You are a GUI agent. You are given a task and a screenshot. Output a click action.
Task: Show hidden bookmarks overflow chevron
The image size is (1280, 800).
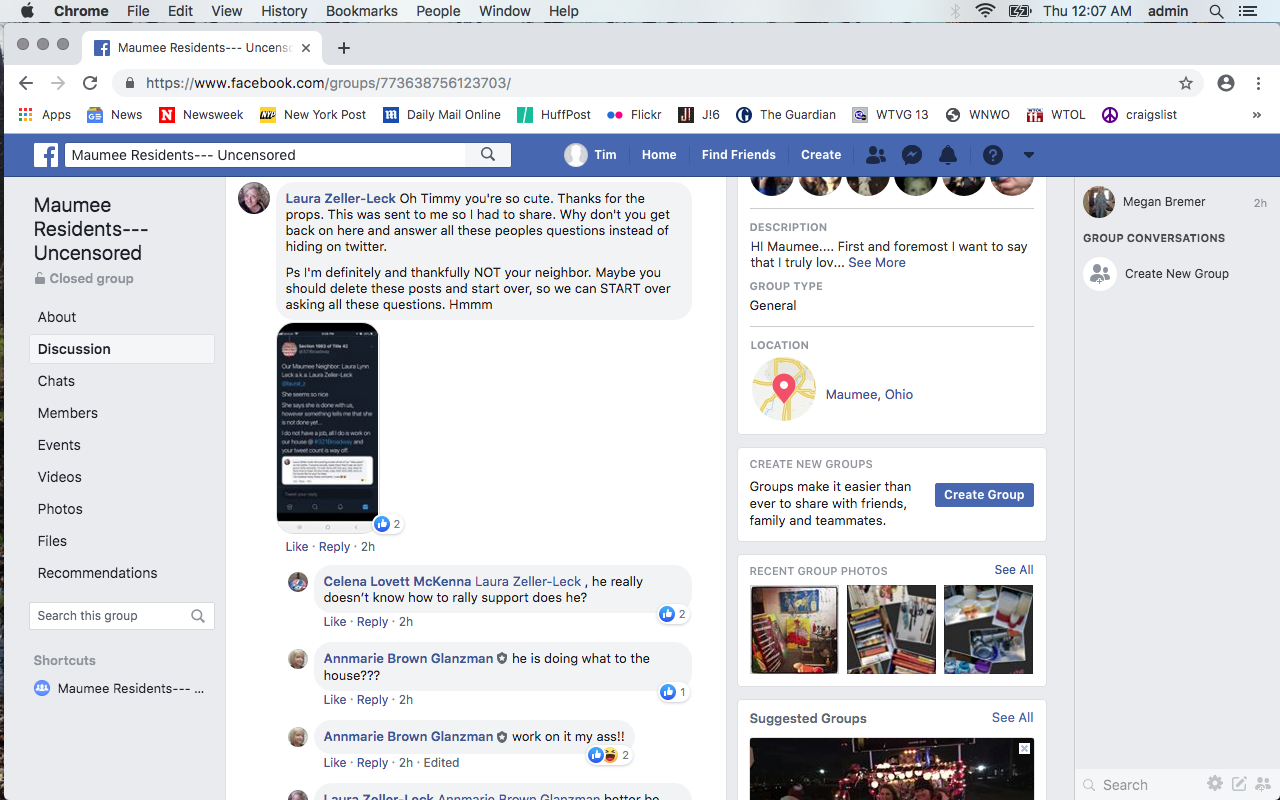point(1256,115)
